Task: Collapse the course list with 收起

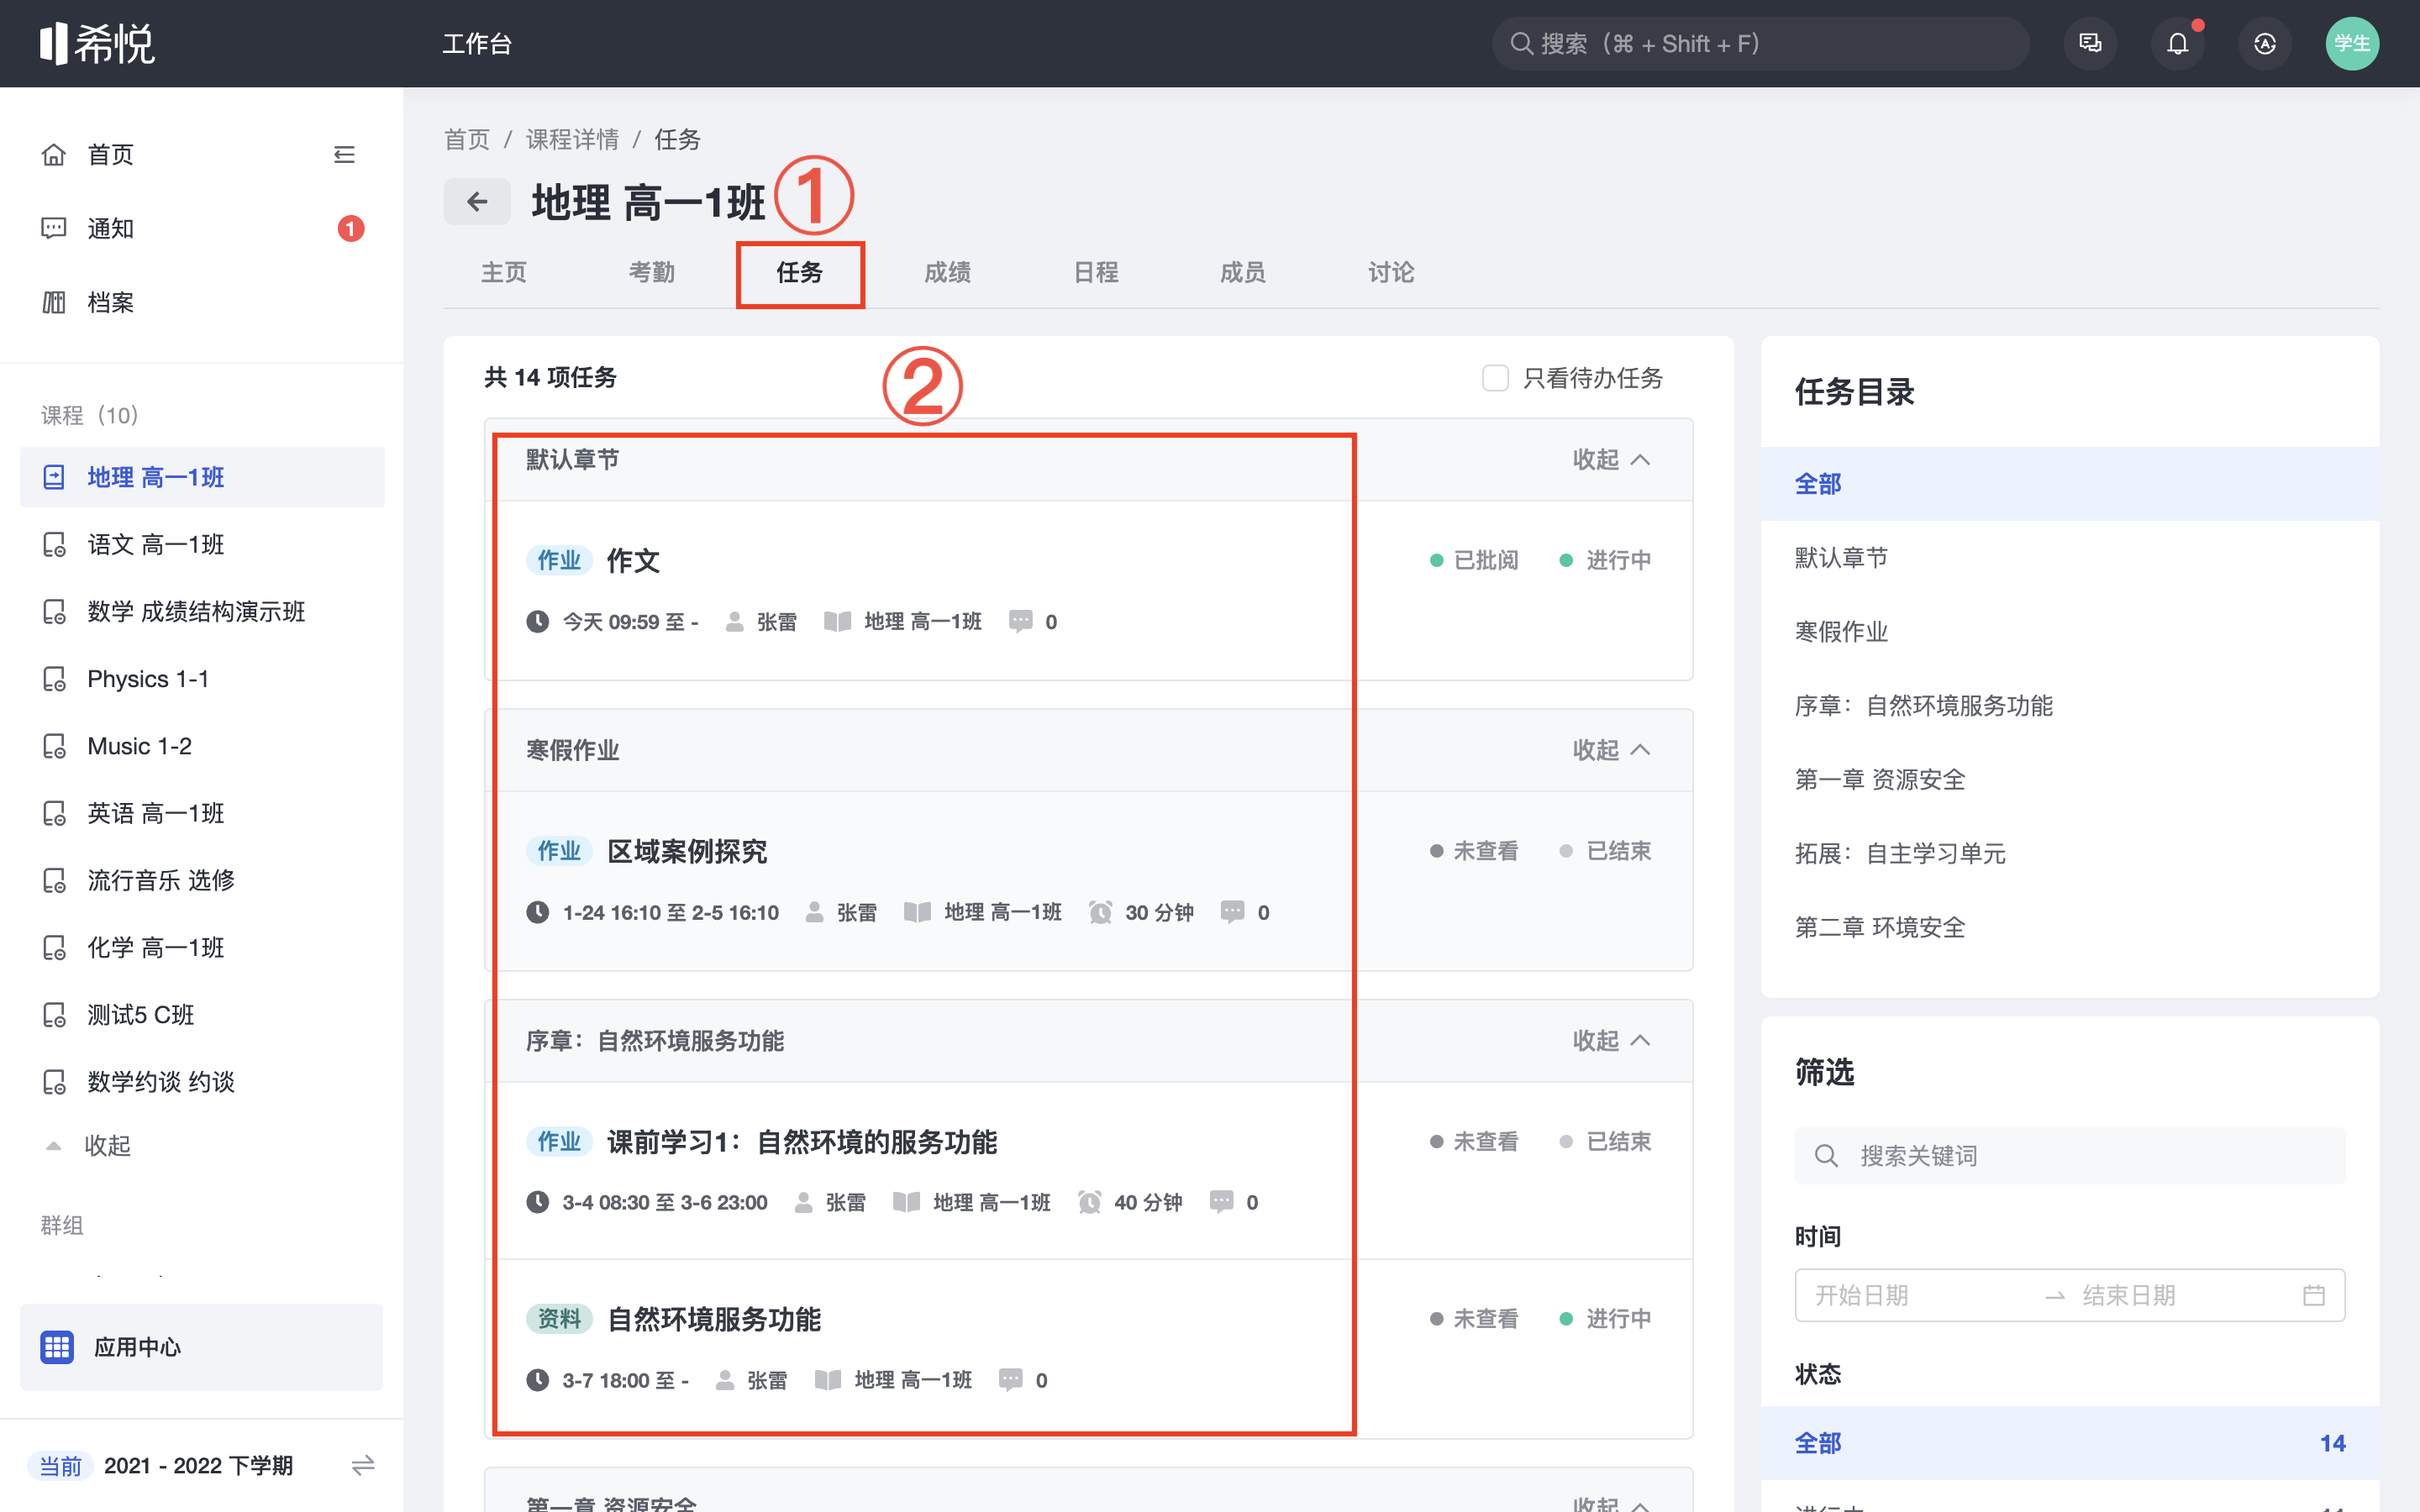Action: (x=107, y=1145)
